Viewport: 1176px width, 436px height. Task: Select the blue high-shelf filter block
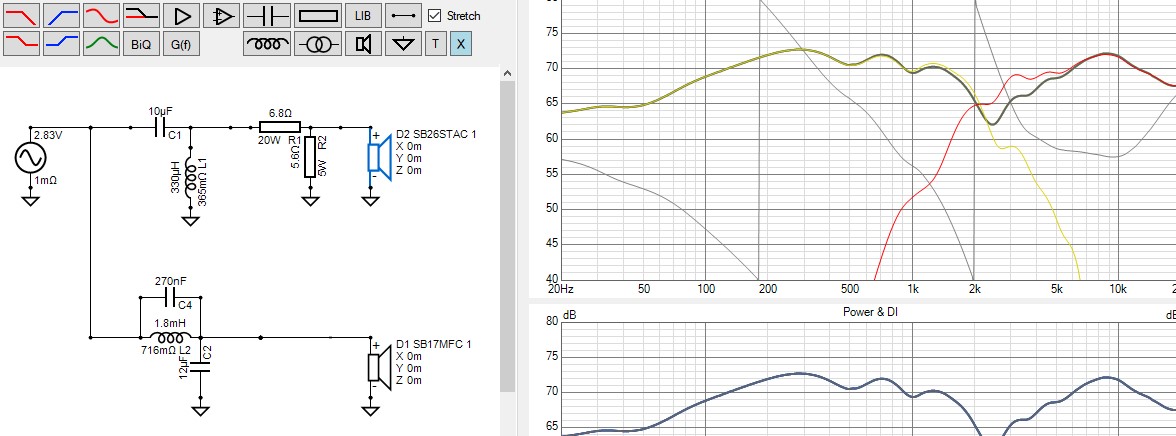coord(61,44)
